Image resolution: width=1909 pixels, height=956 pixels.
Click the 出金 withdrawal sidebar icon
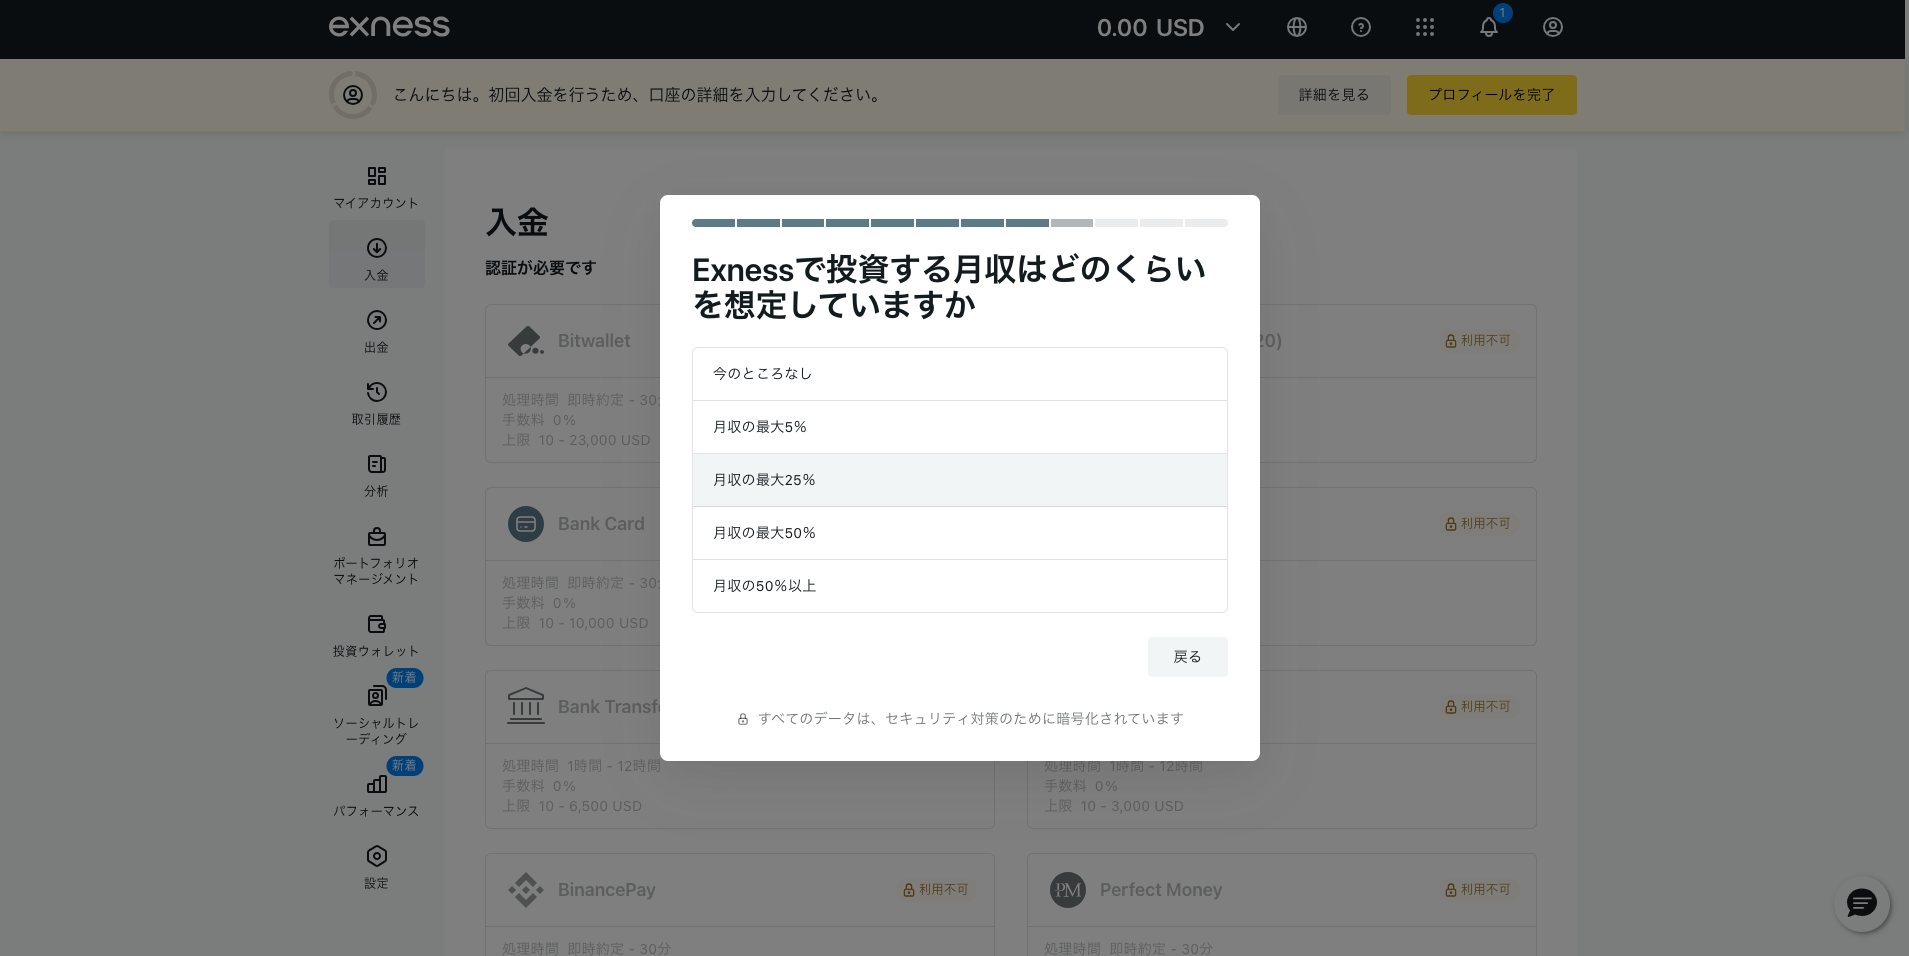(376, 321)
